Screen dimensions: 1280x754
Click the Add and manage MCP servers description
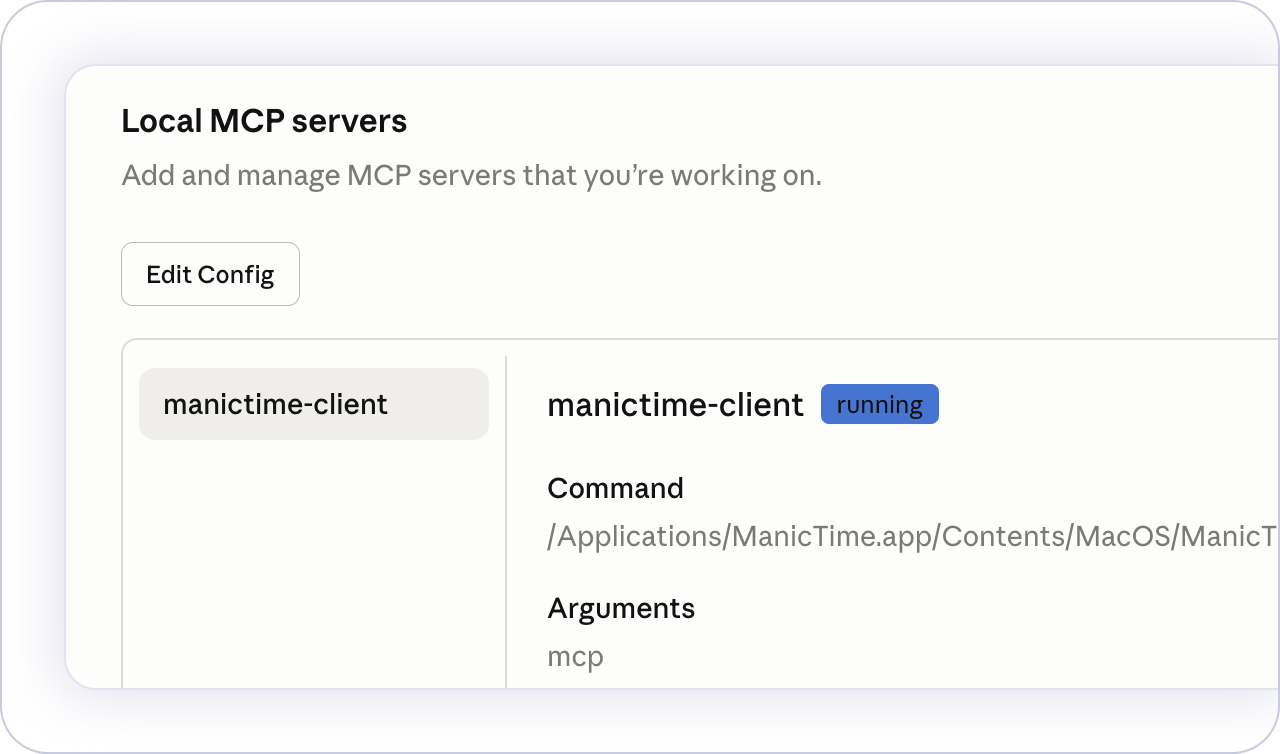pos(471,176)
